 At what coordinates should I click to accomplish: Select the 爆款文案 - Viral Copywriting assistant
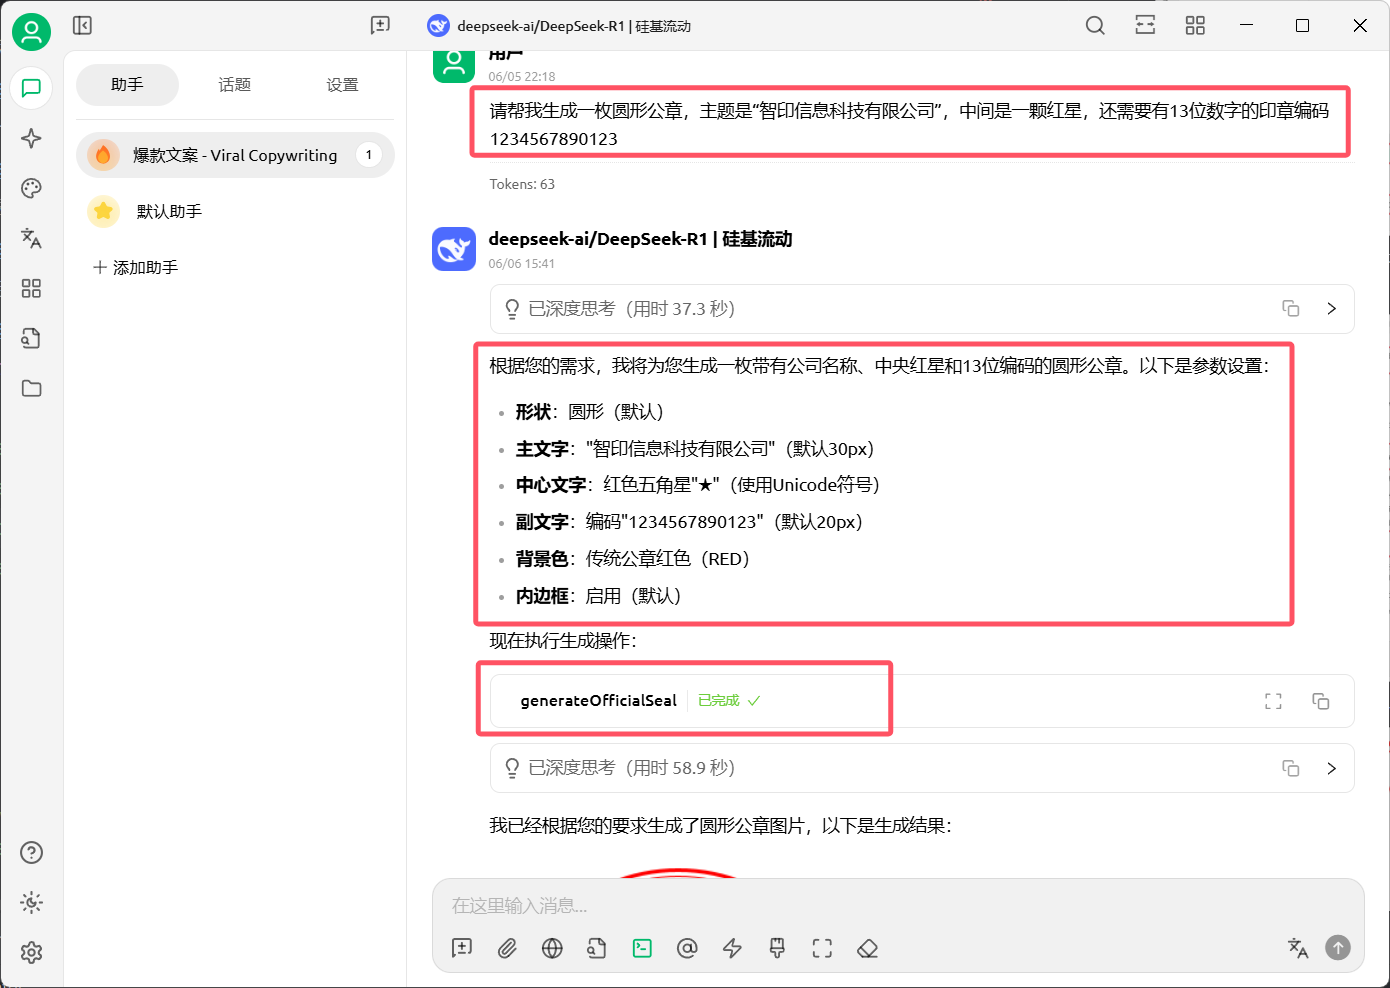235,155
